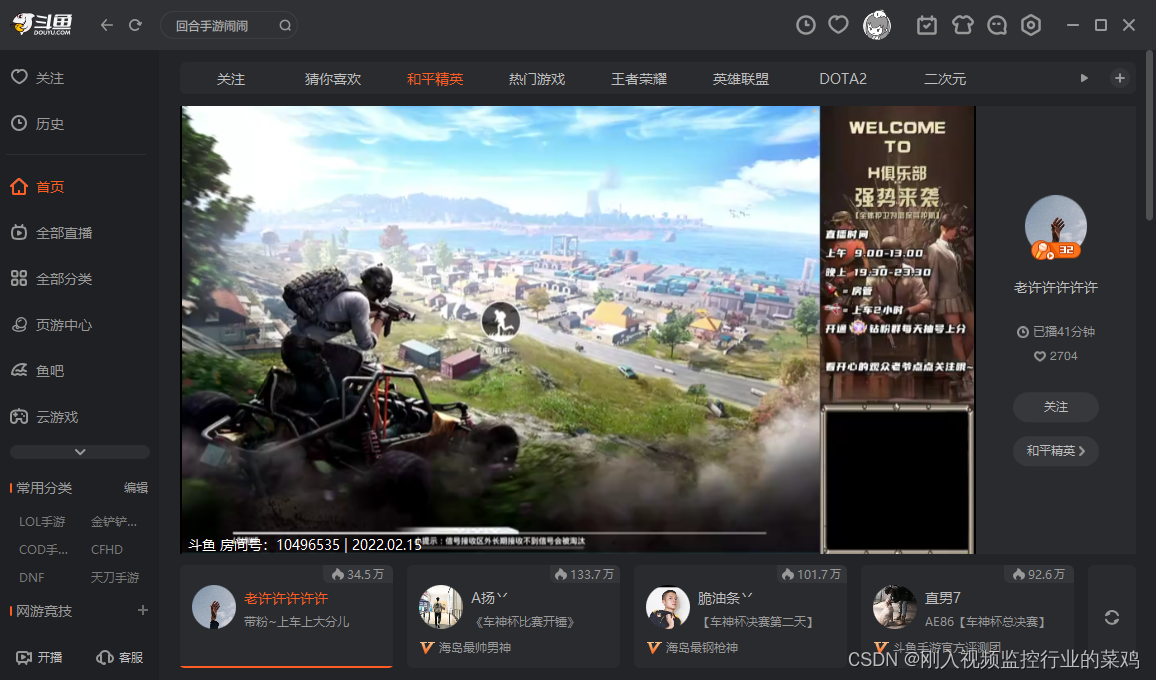Open the LOL手游 category
Viewport: 1156px width, 680px height.
[42, 521]
